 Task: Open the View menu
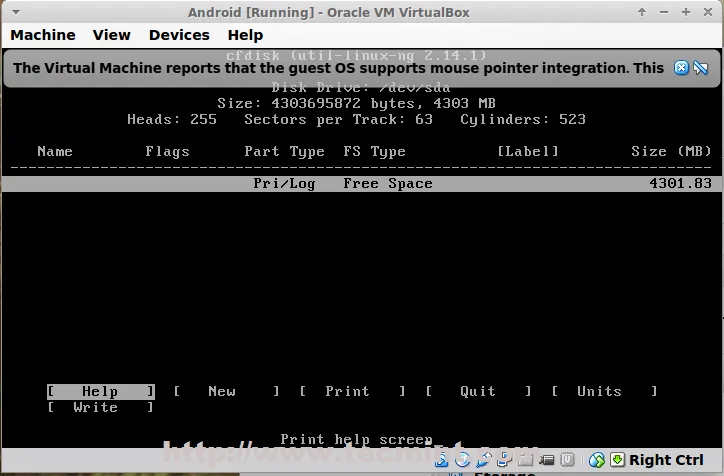point(112,35)
